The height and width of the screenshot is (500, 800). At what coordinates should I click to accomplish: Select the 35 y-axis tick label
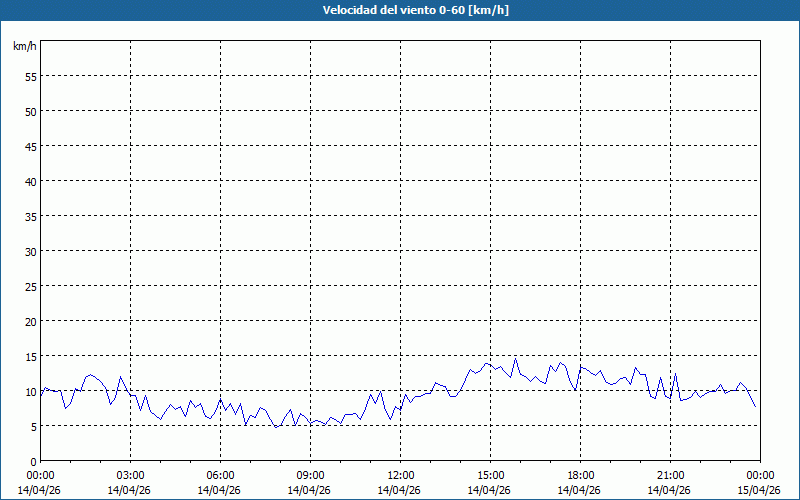point(30,216)
